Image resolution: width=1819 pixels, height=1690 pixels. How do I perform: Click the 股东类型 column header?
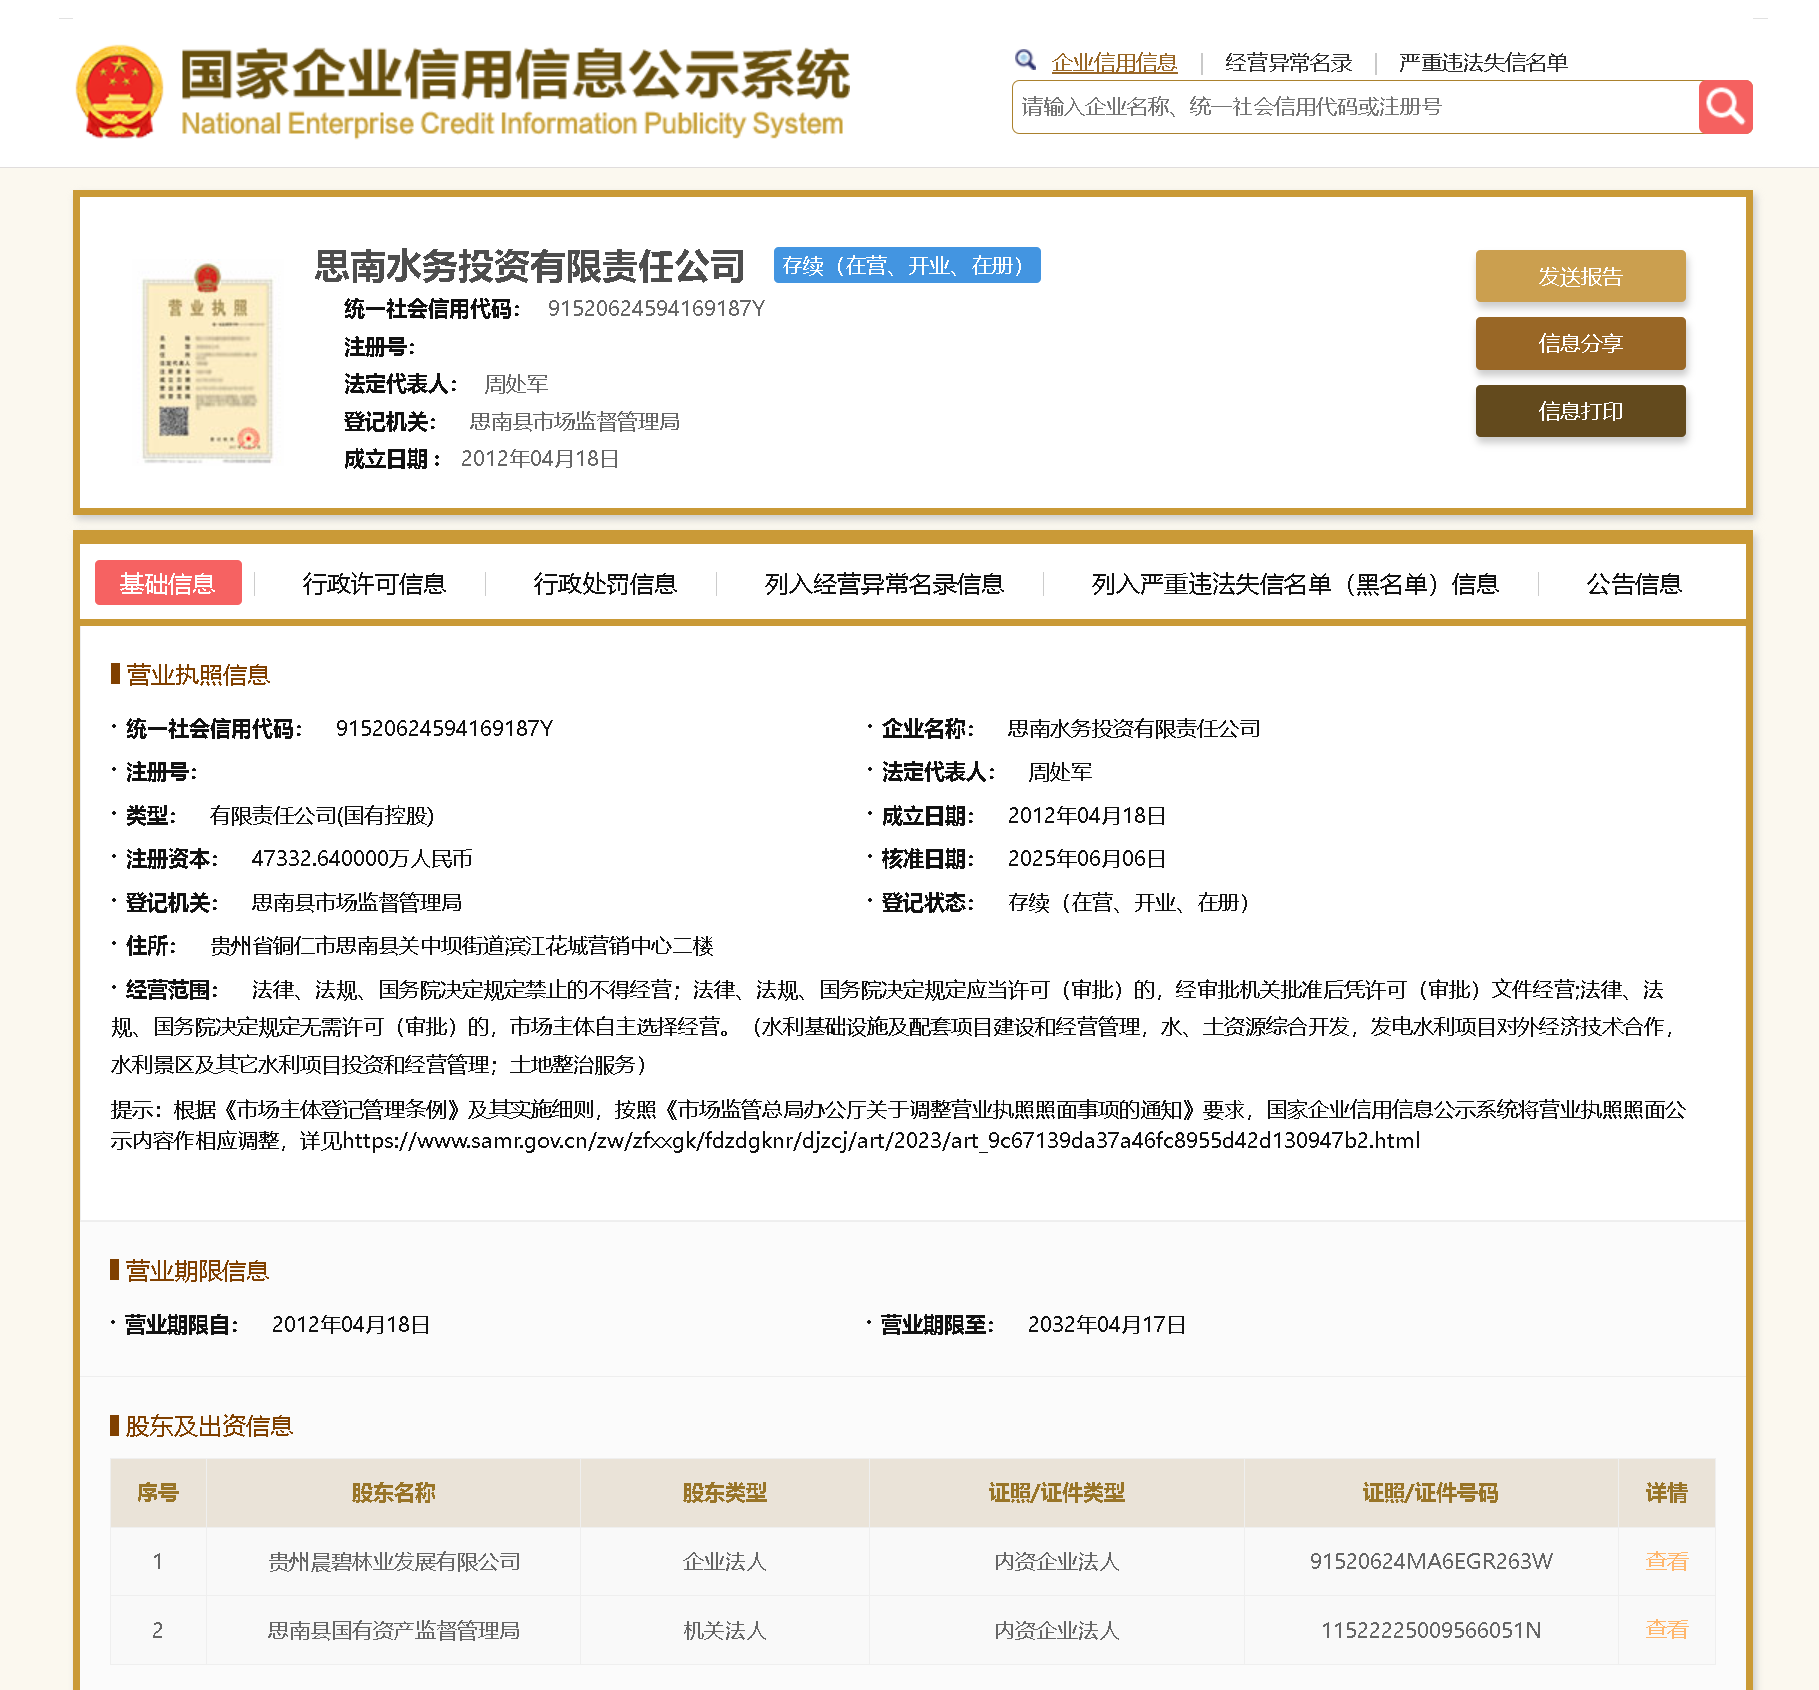click(724, 1493)
